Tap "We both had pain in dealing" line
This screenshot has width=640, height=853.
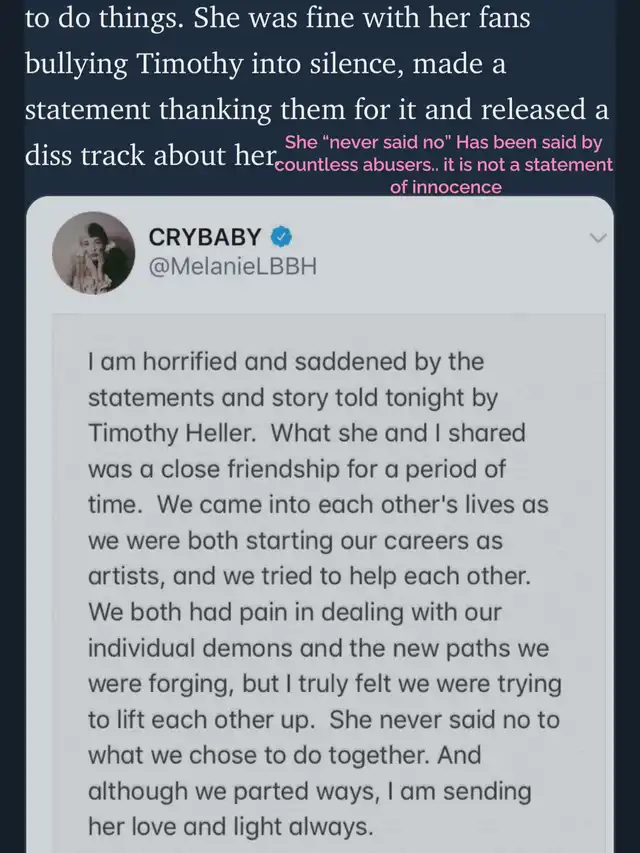[294, 613]
